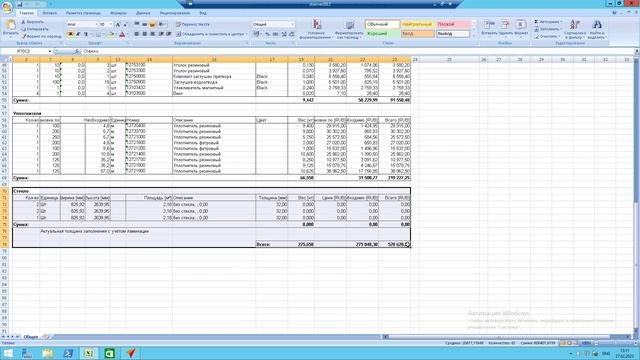Open PowerShell from the taskbar
Viewport: 640px width, 360px height.
pos(68,353)
